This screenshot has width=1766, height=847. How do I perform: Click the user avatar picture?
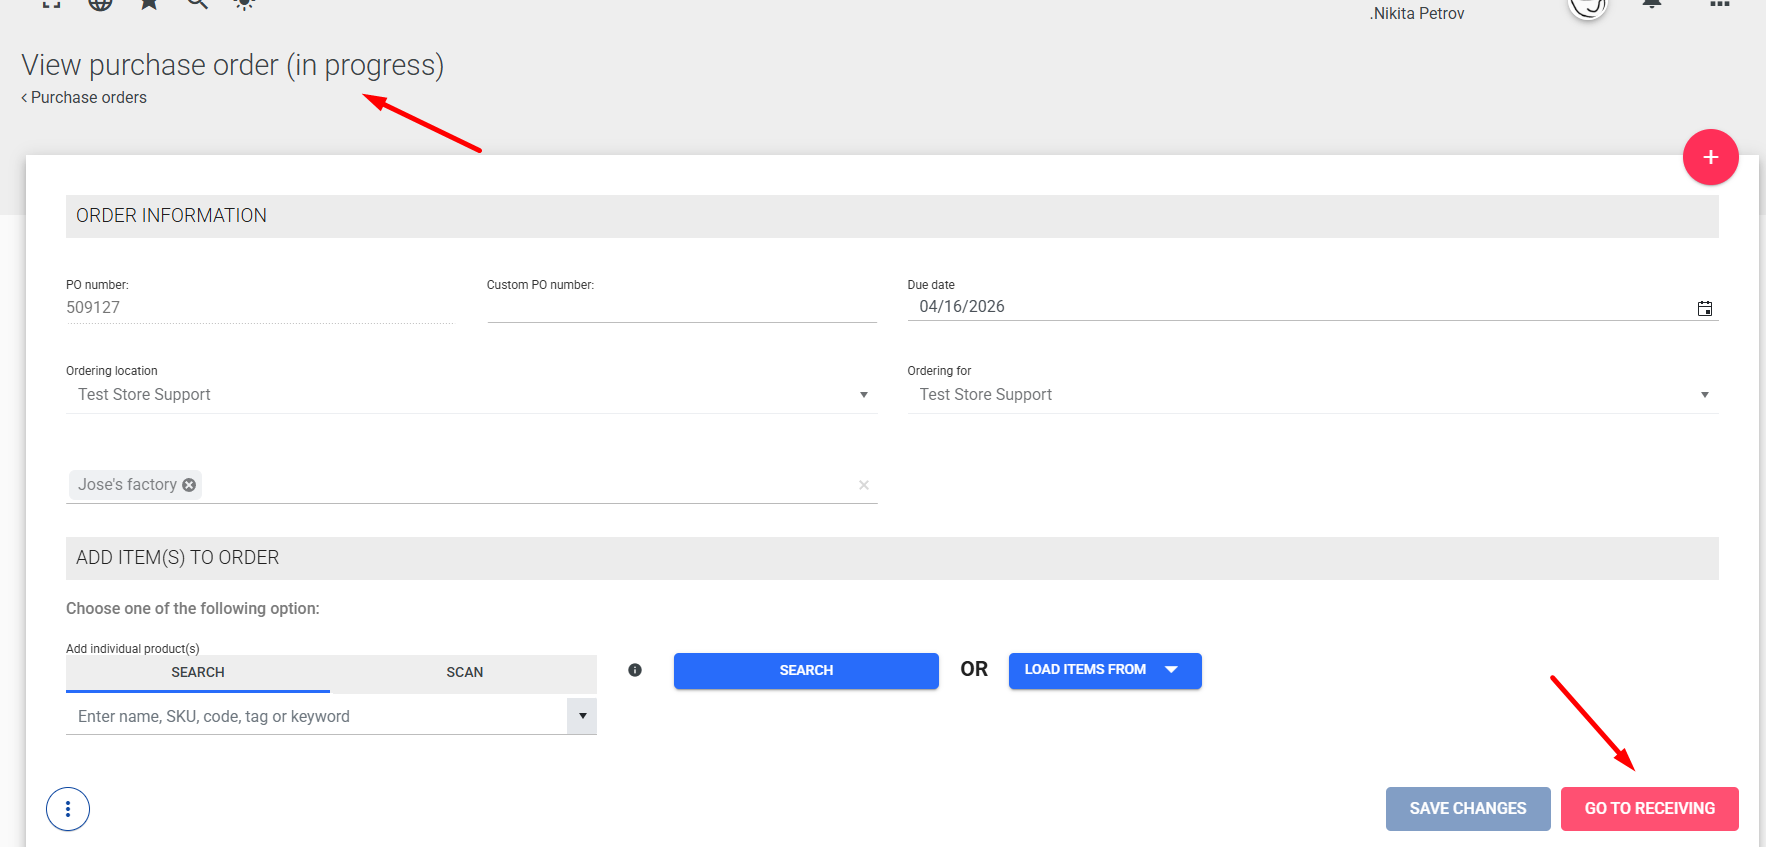pyautogui.click(x=1588, y=7)
